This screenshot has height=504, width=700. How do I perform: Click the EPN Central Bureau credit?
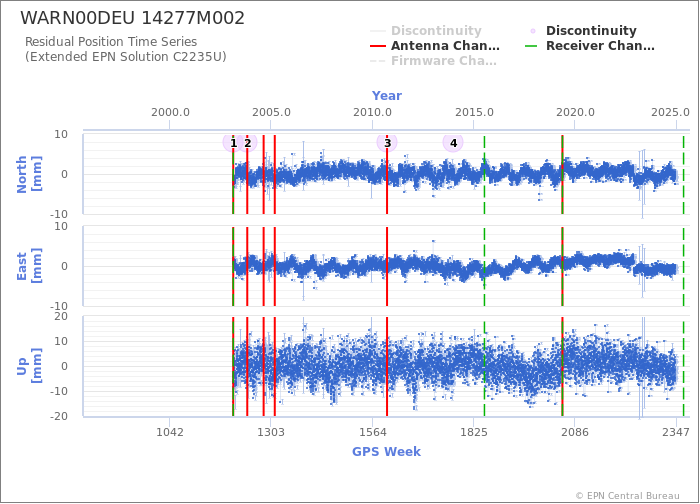tap(628, 496)
